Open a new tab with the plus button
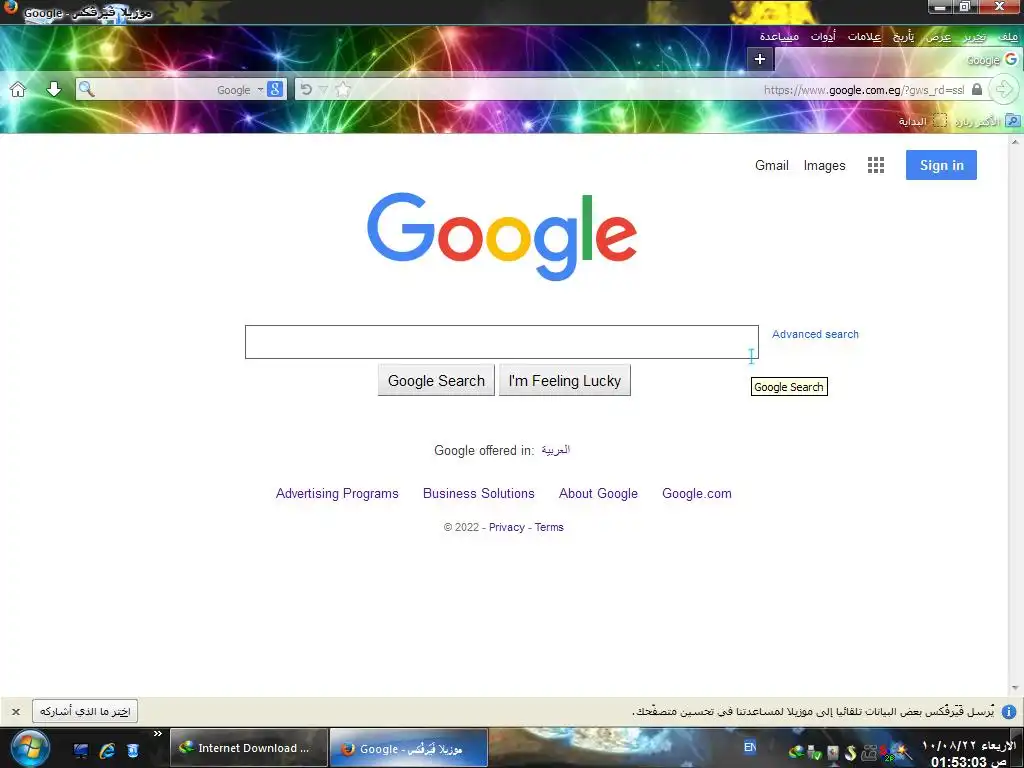 (x=760, y=59)
